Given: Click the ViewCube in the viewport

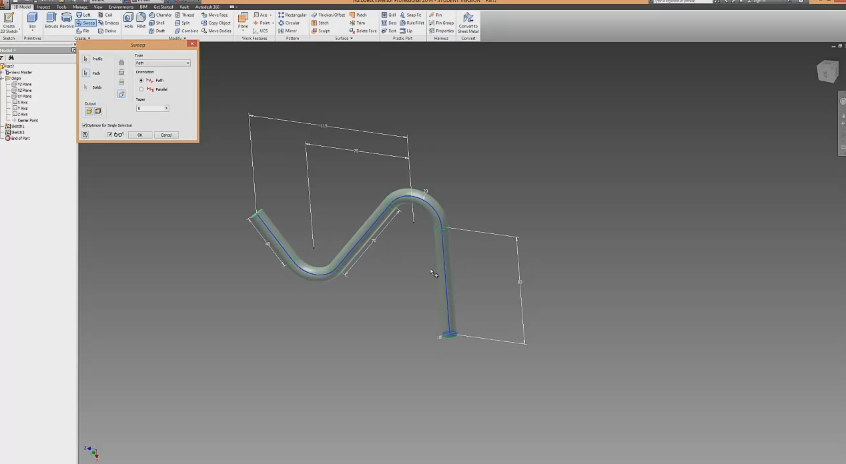Looking at the screenshot, I should [x=827, y=71].
